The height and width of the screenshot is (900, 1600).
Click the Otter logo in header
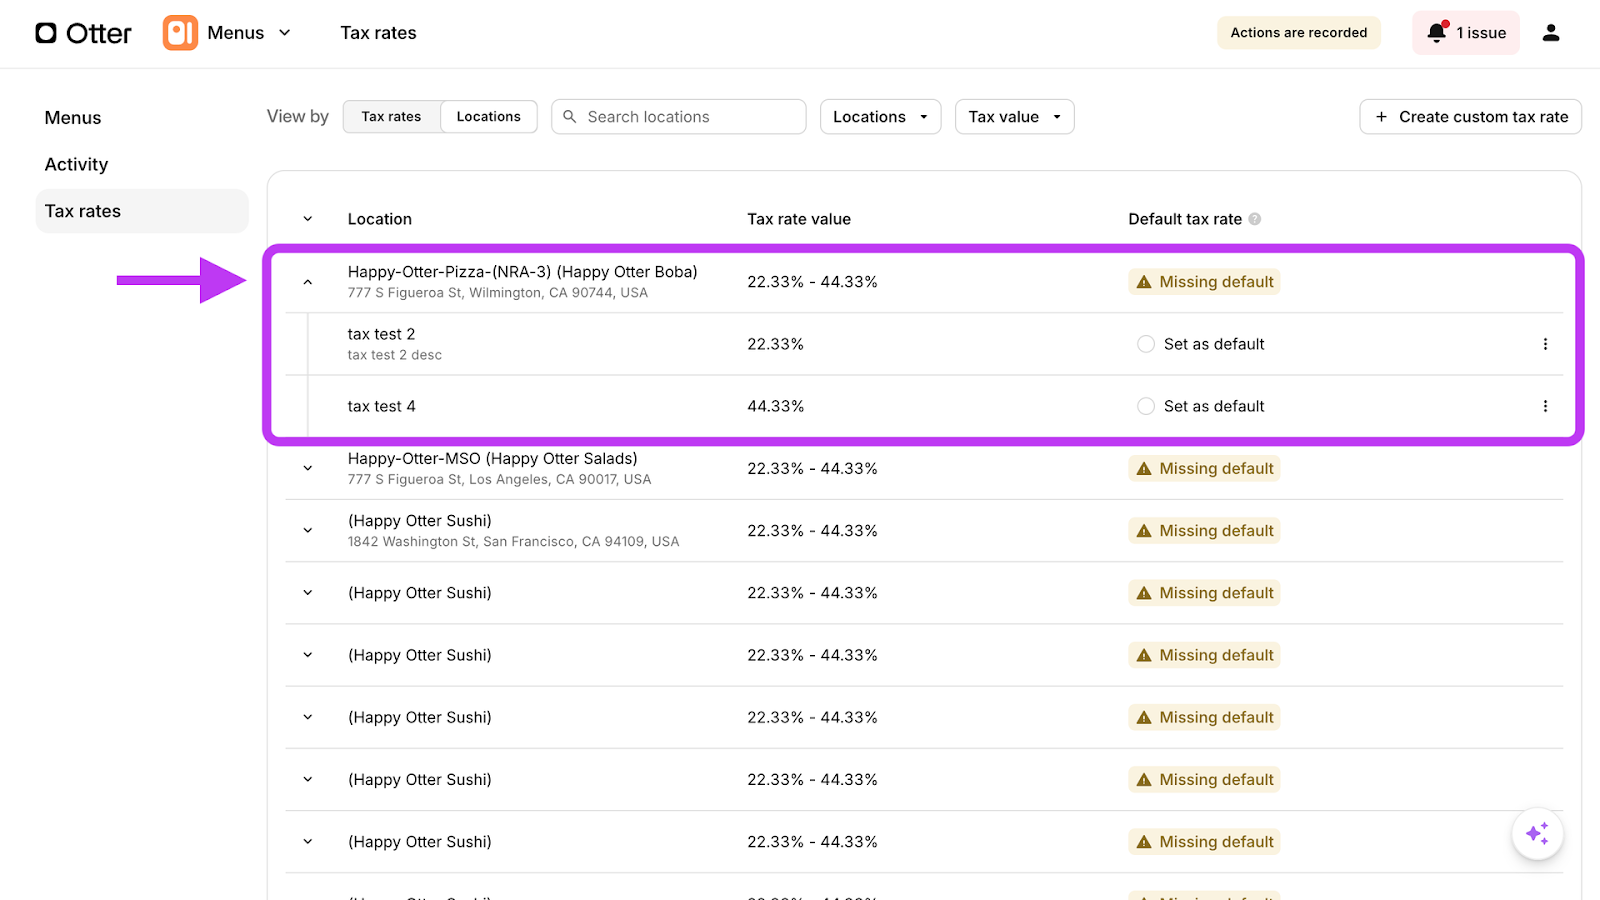pos(83,33)
